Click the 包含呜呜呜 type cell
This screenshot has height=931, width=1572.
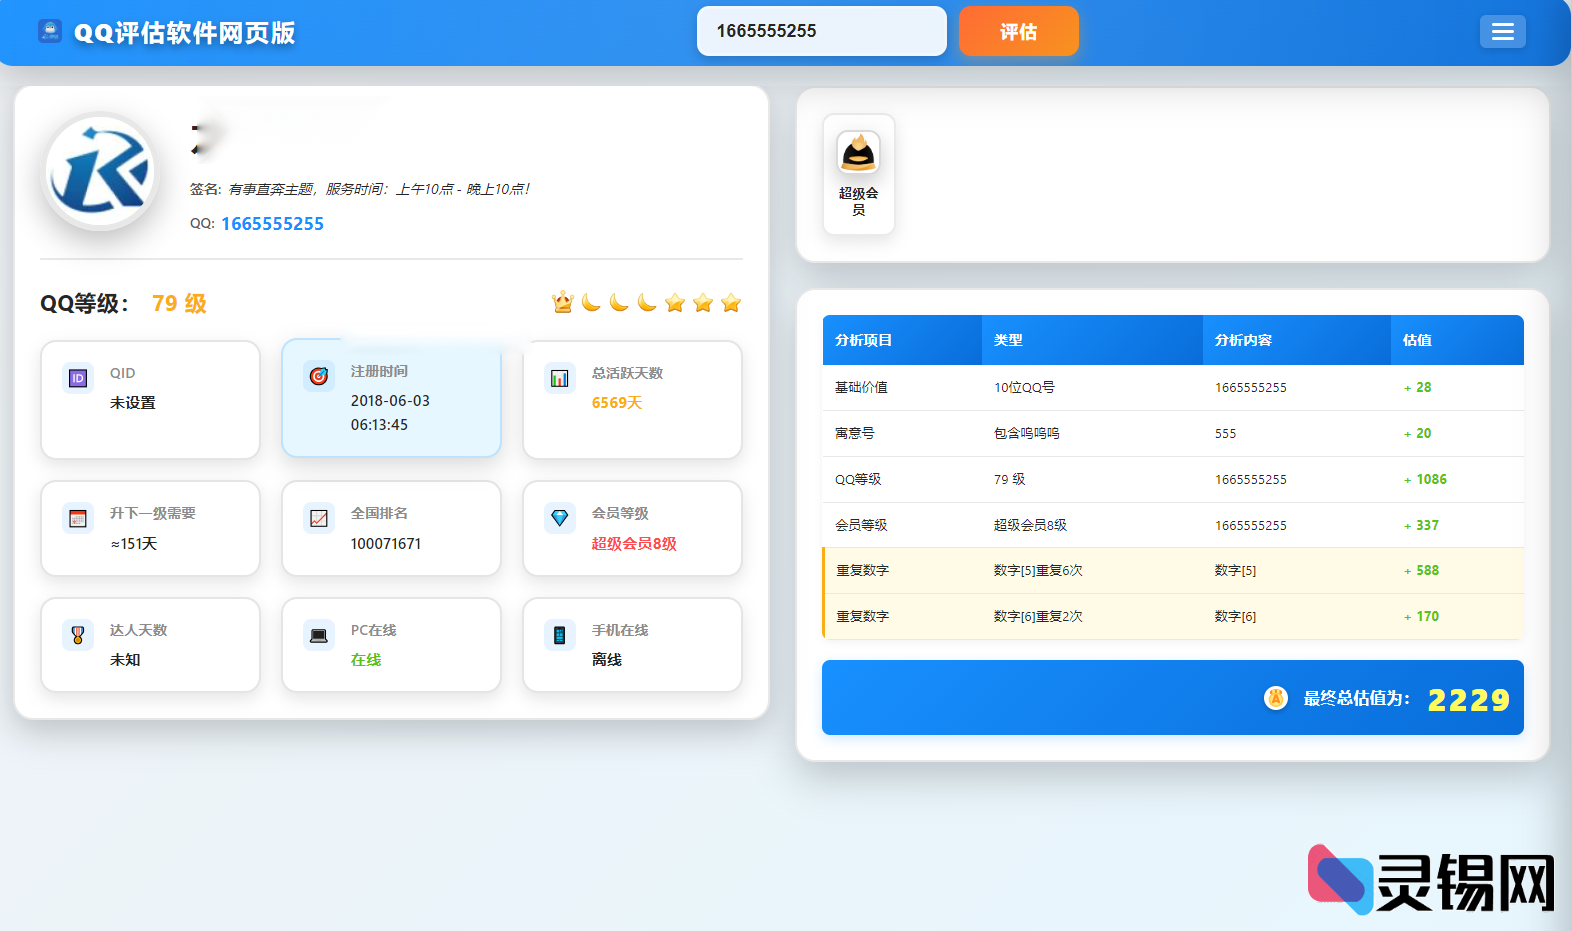[x=1026, y=433]
